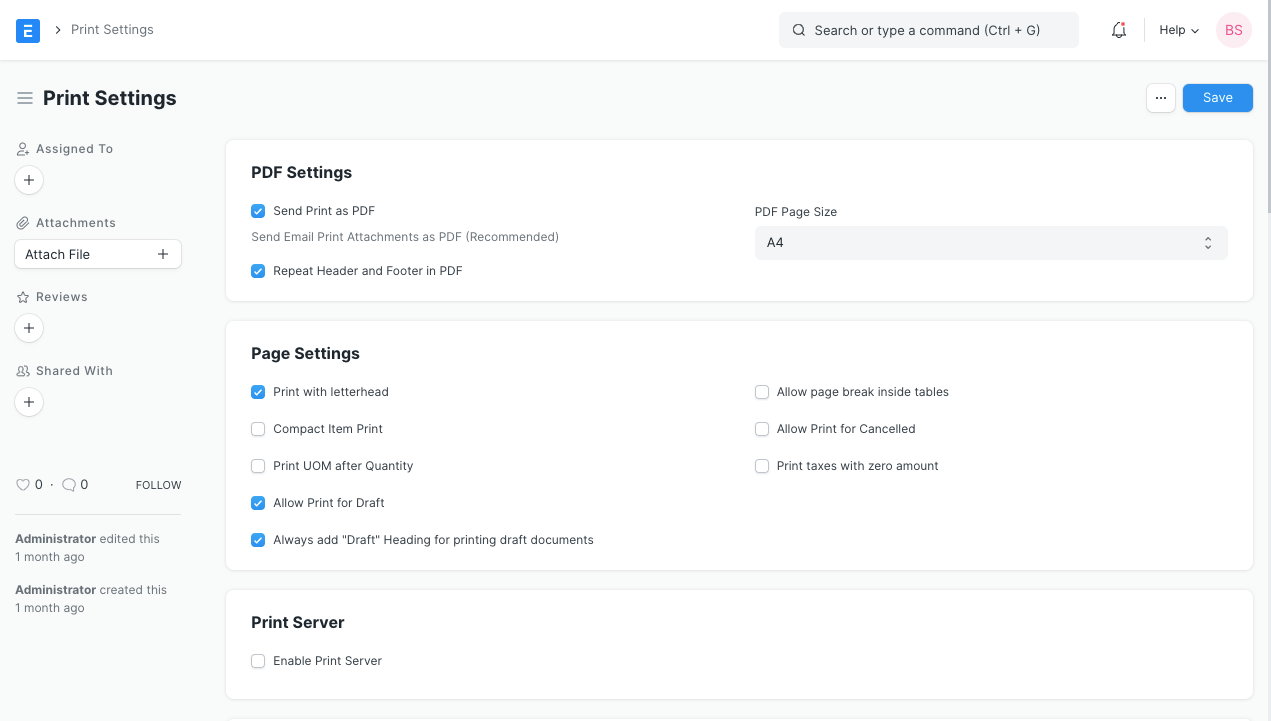
Task: Enable Compact Item Print
Action: 258,429
